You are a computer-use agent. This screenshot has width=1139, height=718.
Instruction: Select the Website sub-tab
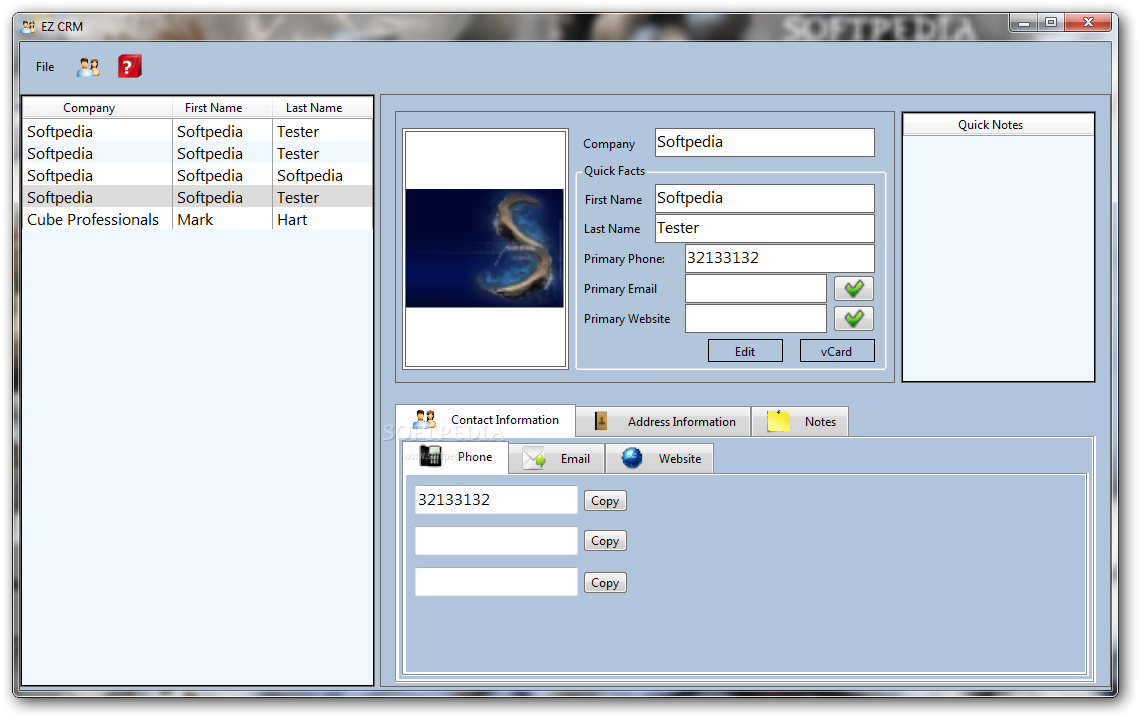(660, 459)
